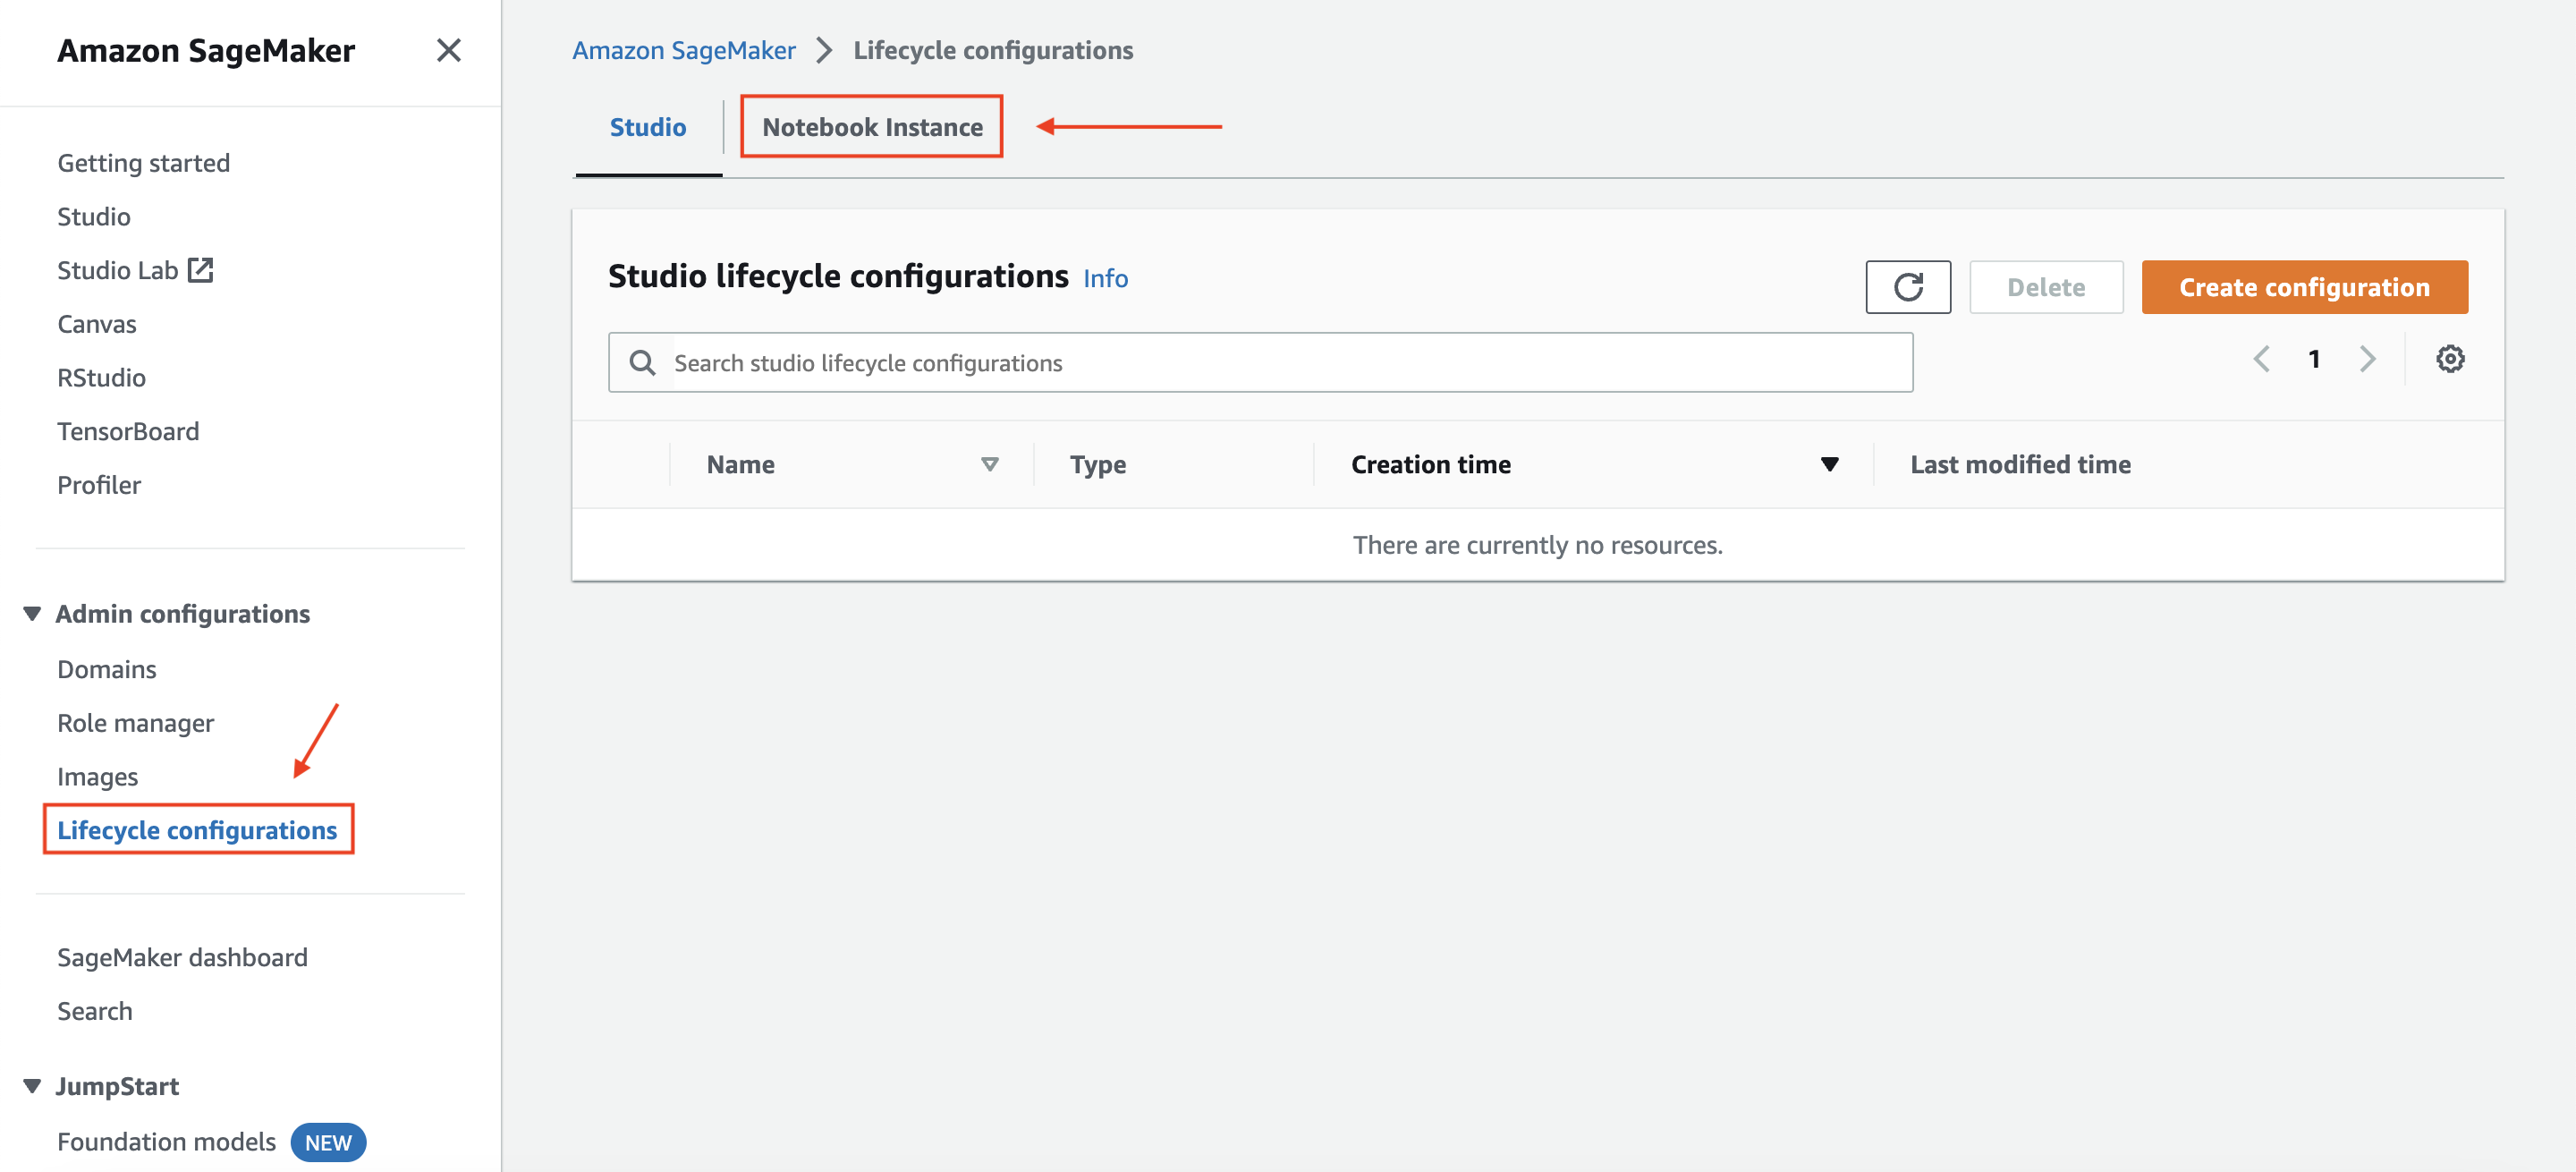Switch to the Notebook Instance tab
Screen dimensions: 2576x1172
(x=872, y=126)
